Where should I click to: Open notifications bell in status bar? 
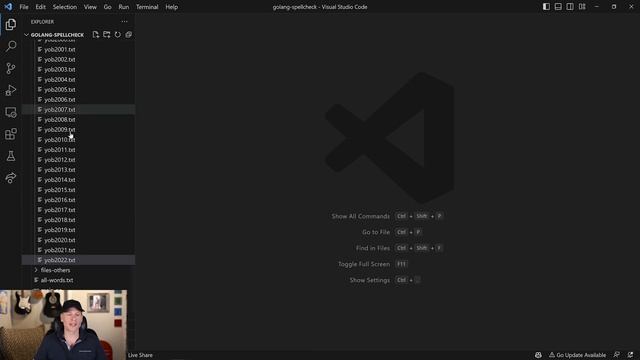(x=630, y=355)
